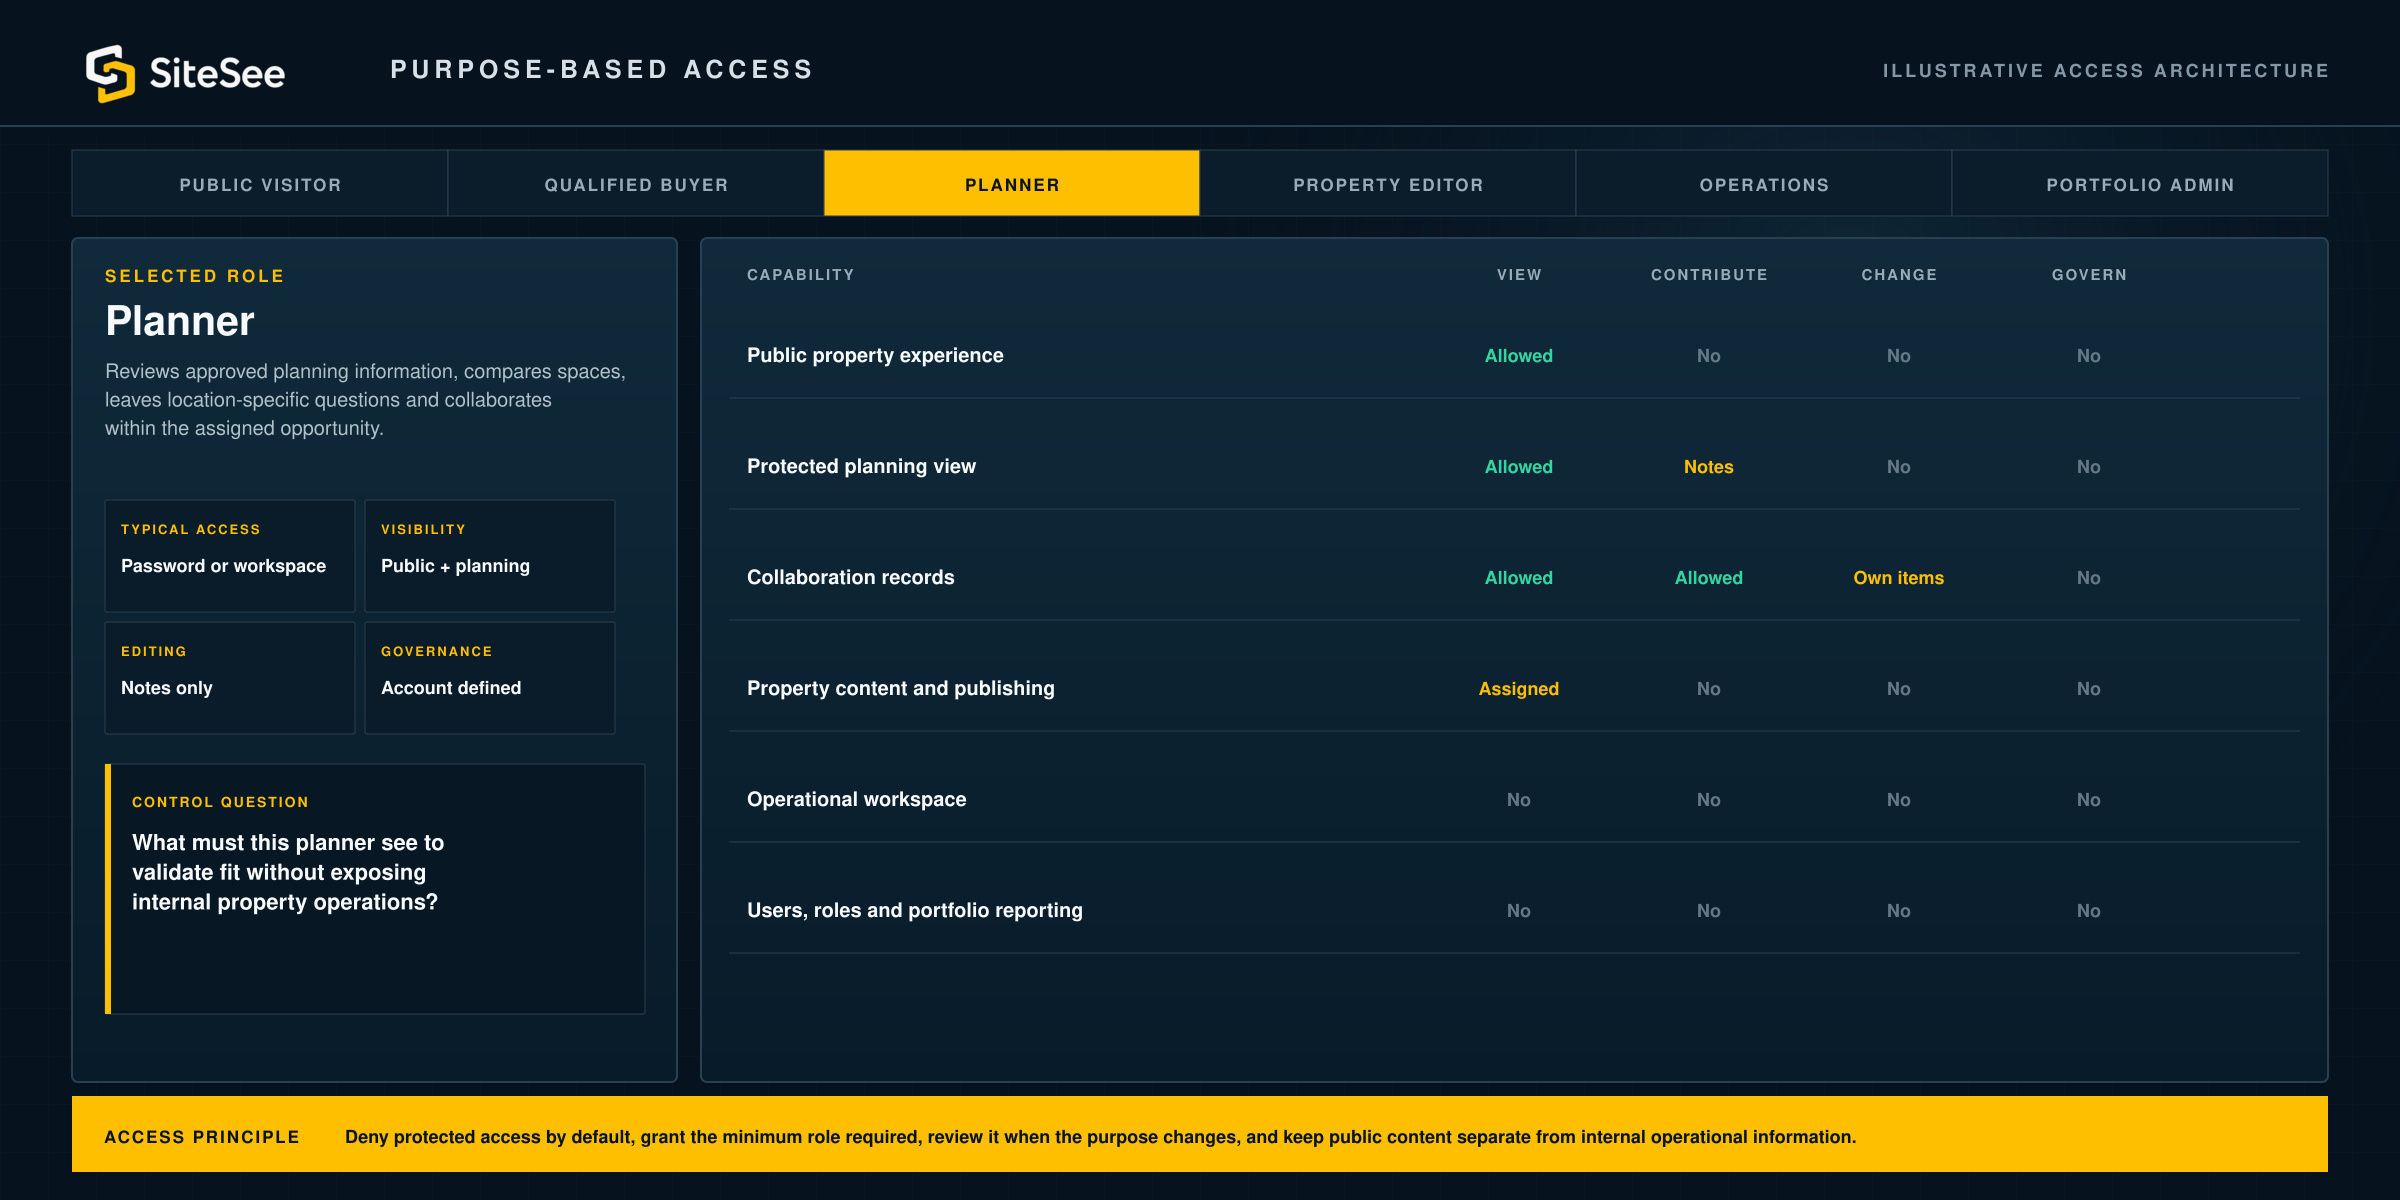Click Allowed under View for Protected planning view

pyautogui.click(x=1519, y=467)
